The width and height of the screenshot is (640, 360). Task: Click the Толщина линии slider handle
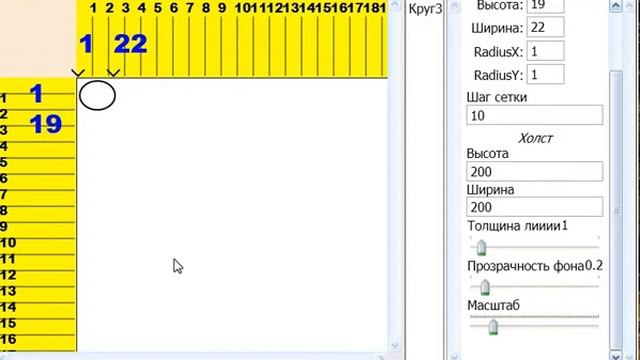481,247
